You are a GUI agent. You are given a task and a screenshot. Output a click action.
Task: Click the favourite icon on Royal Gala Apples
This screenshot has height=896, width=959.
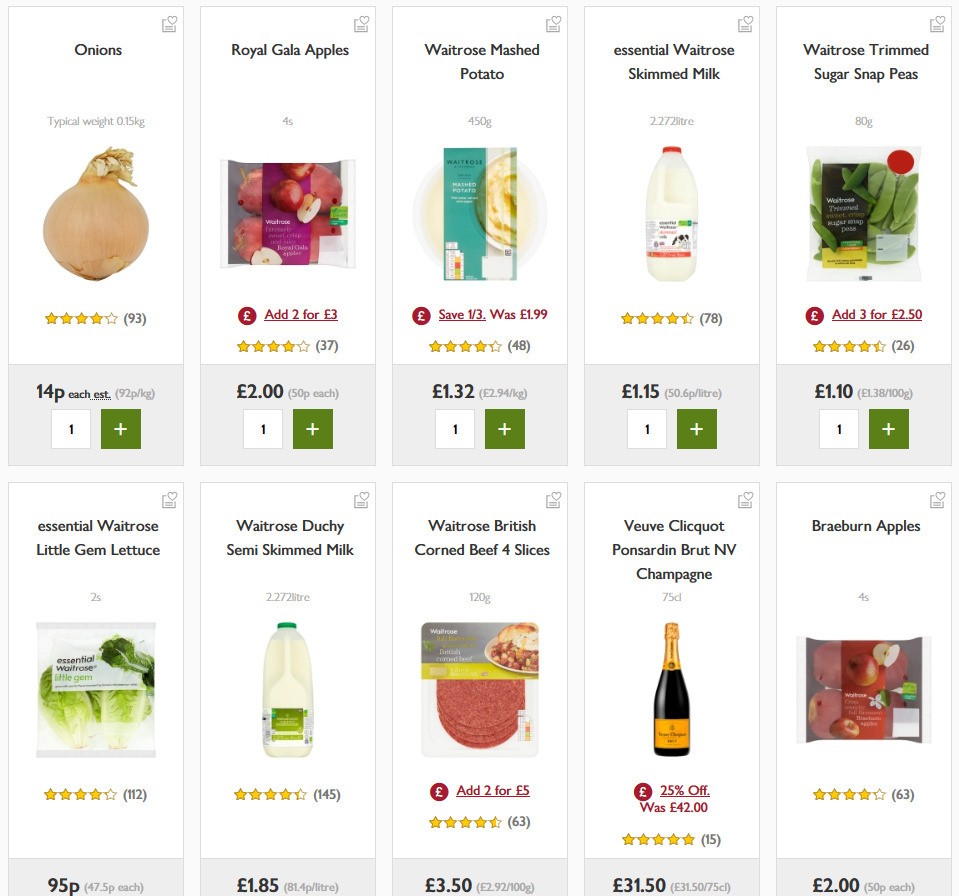coord(361,22)
